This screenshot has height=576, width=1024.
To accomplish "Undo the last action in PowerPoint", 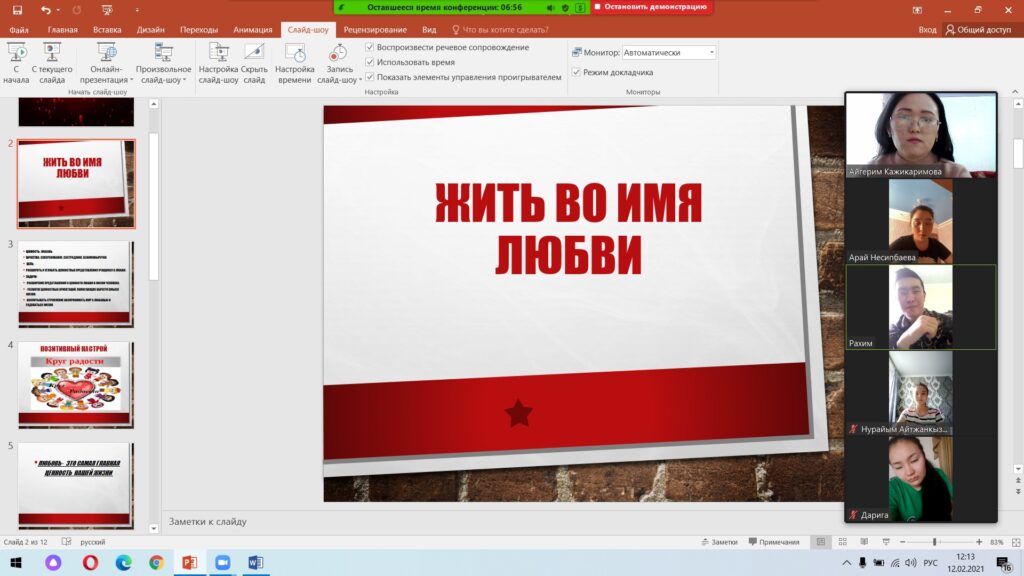I will 45,10.
